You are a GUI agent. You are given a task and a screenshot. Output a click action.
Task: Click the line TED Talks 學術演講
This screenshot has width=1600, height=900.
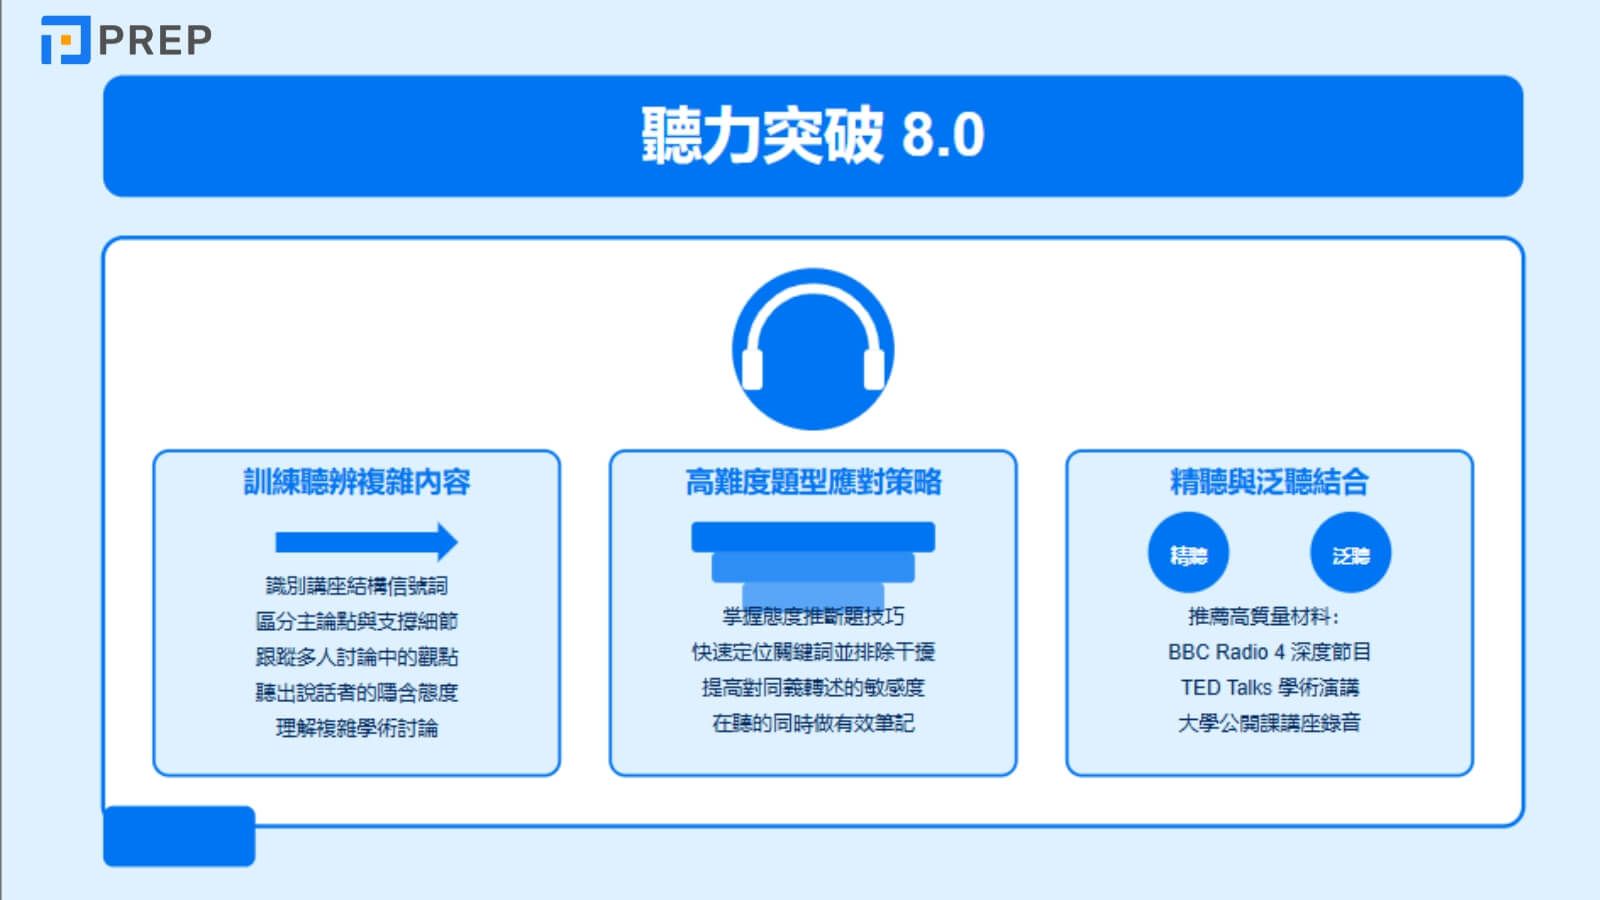pyautogui.click(x=1269, y=688)
